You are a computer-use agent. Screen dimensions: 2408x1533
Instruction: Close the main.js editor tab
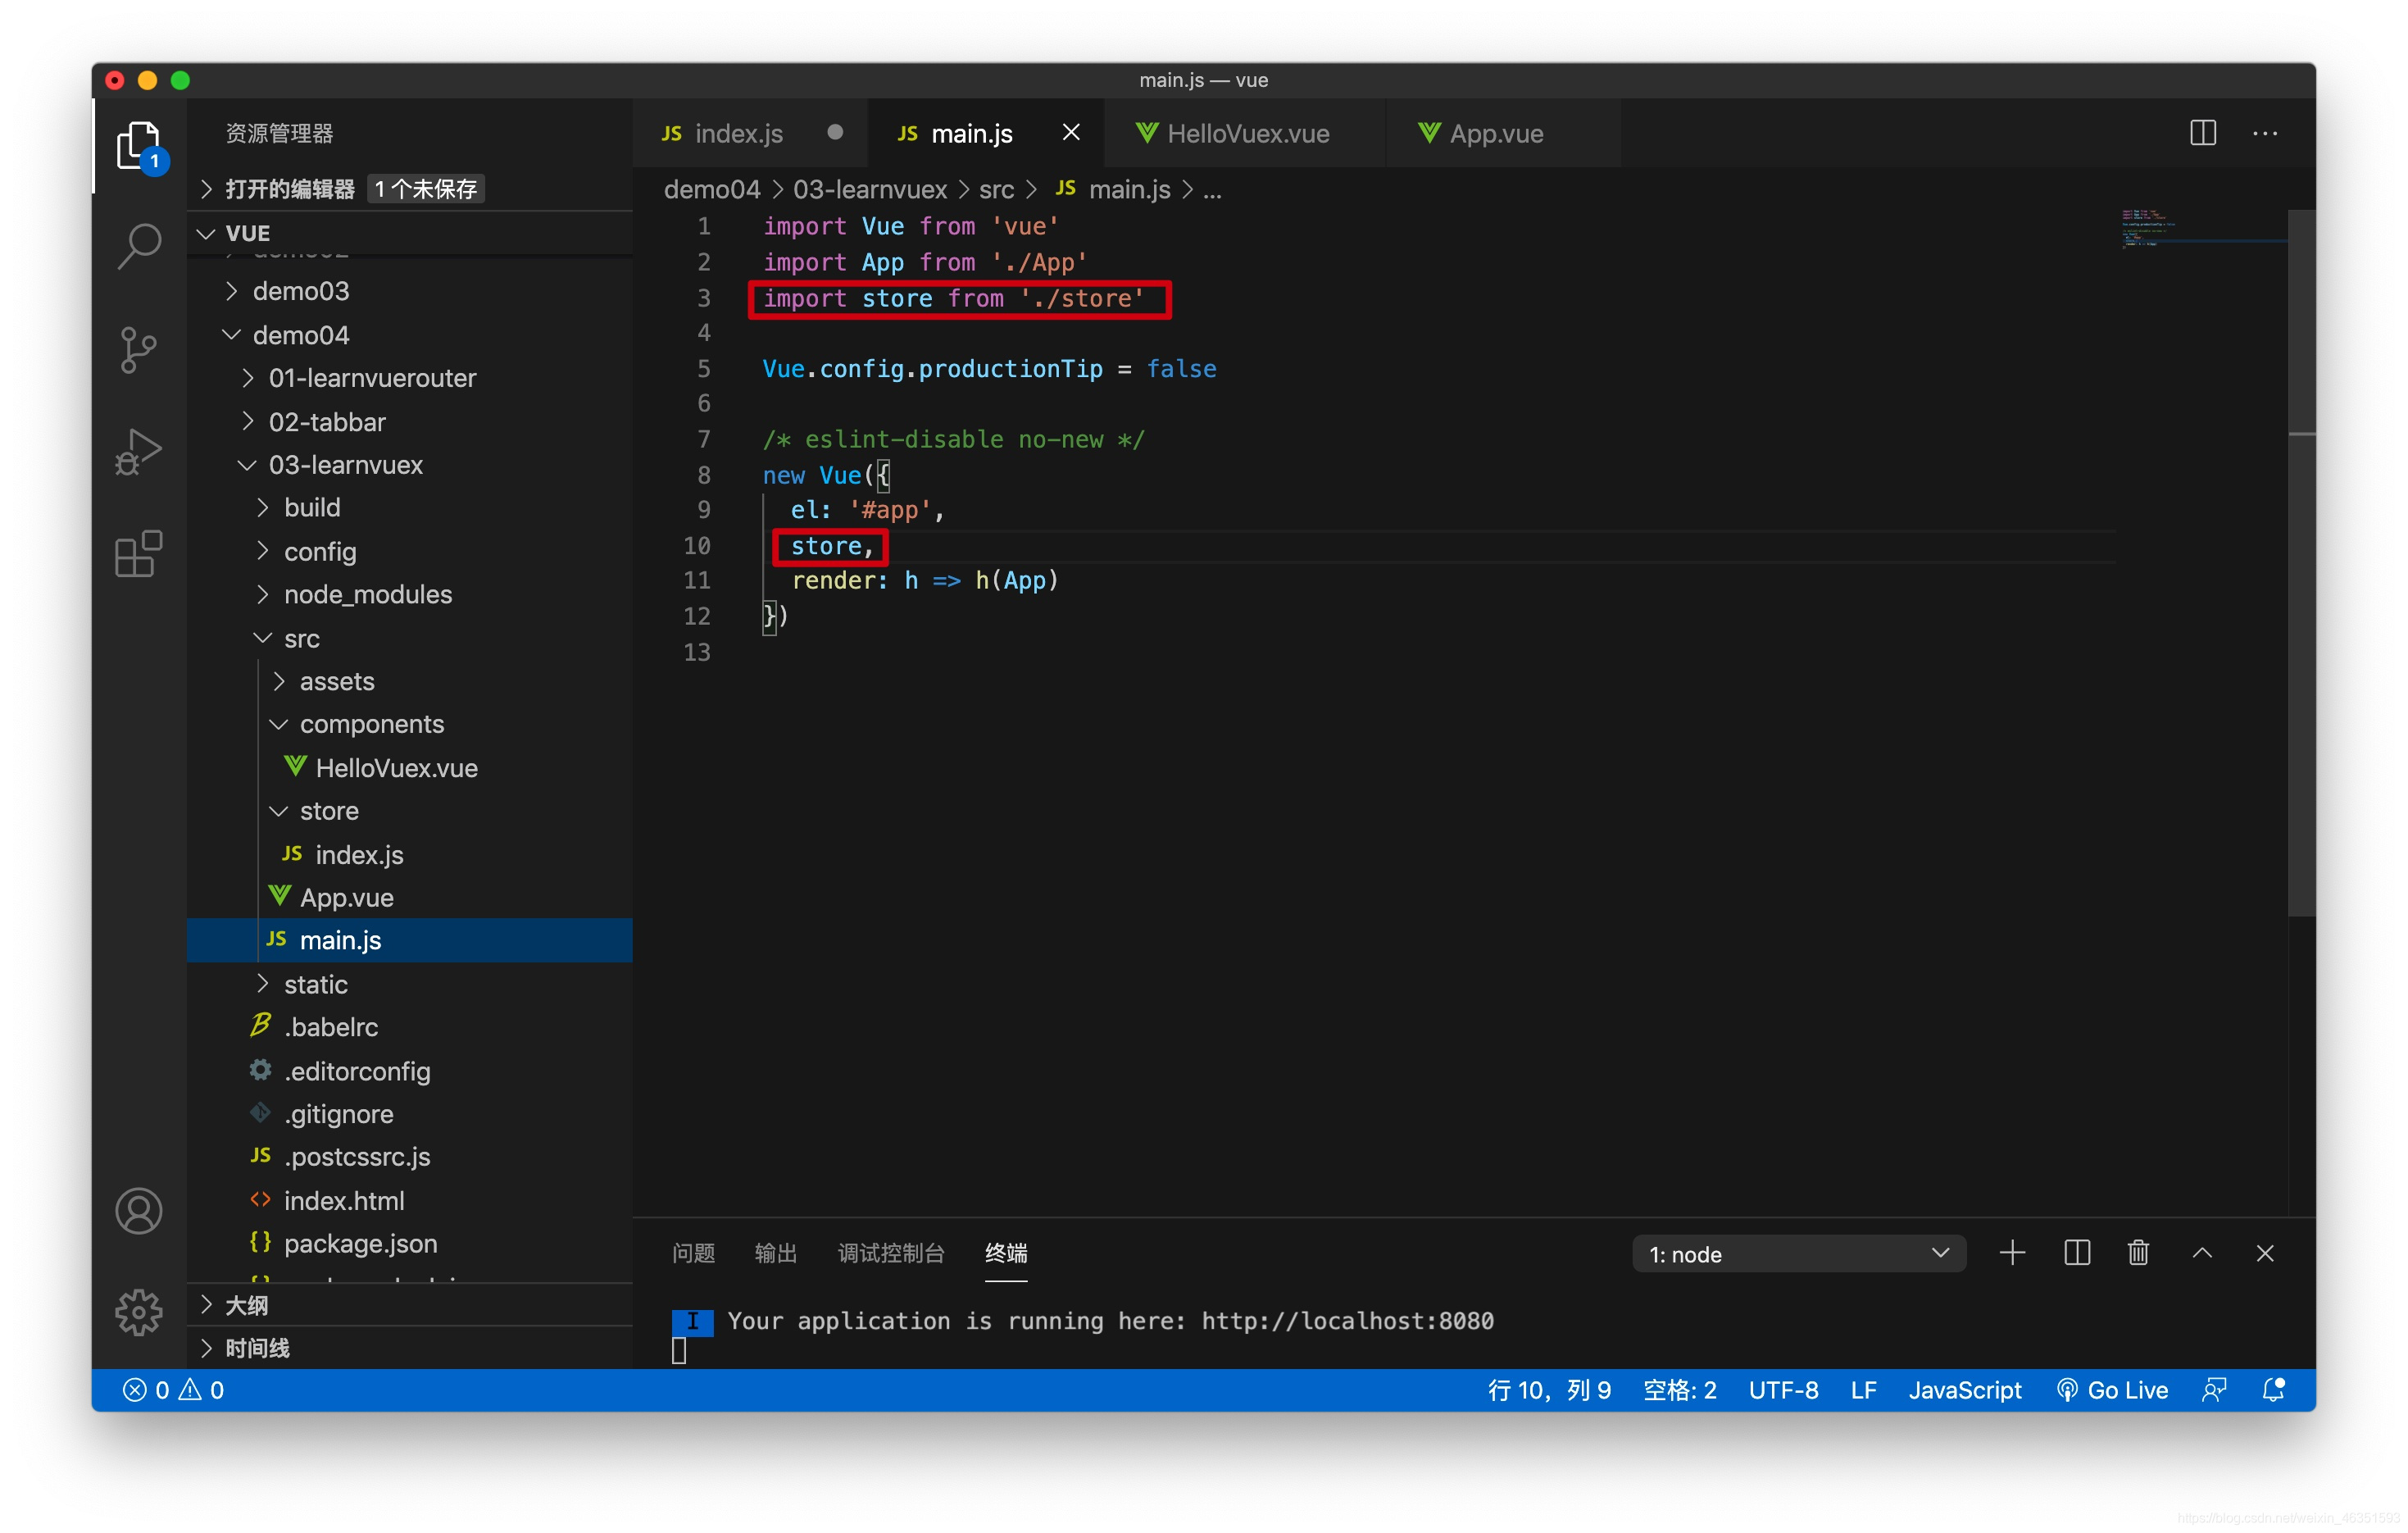pyautogui.click(x=1071, y=133)
